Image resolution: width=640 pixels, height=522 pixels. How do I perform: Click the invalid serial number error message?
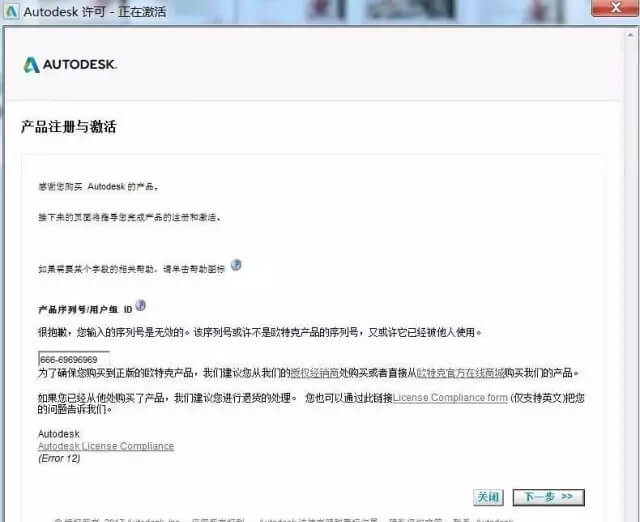coord(260,332)
